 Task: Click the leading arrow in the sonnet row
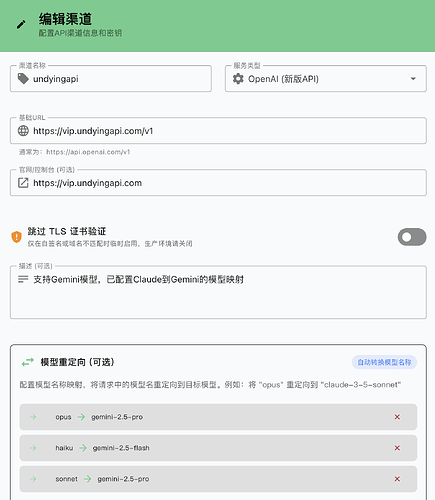[x=33, y=479]
